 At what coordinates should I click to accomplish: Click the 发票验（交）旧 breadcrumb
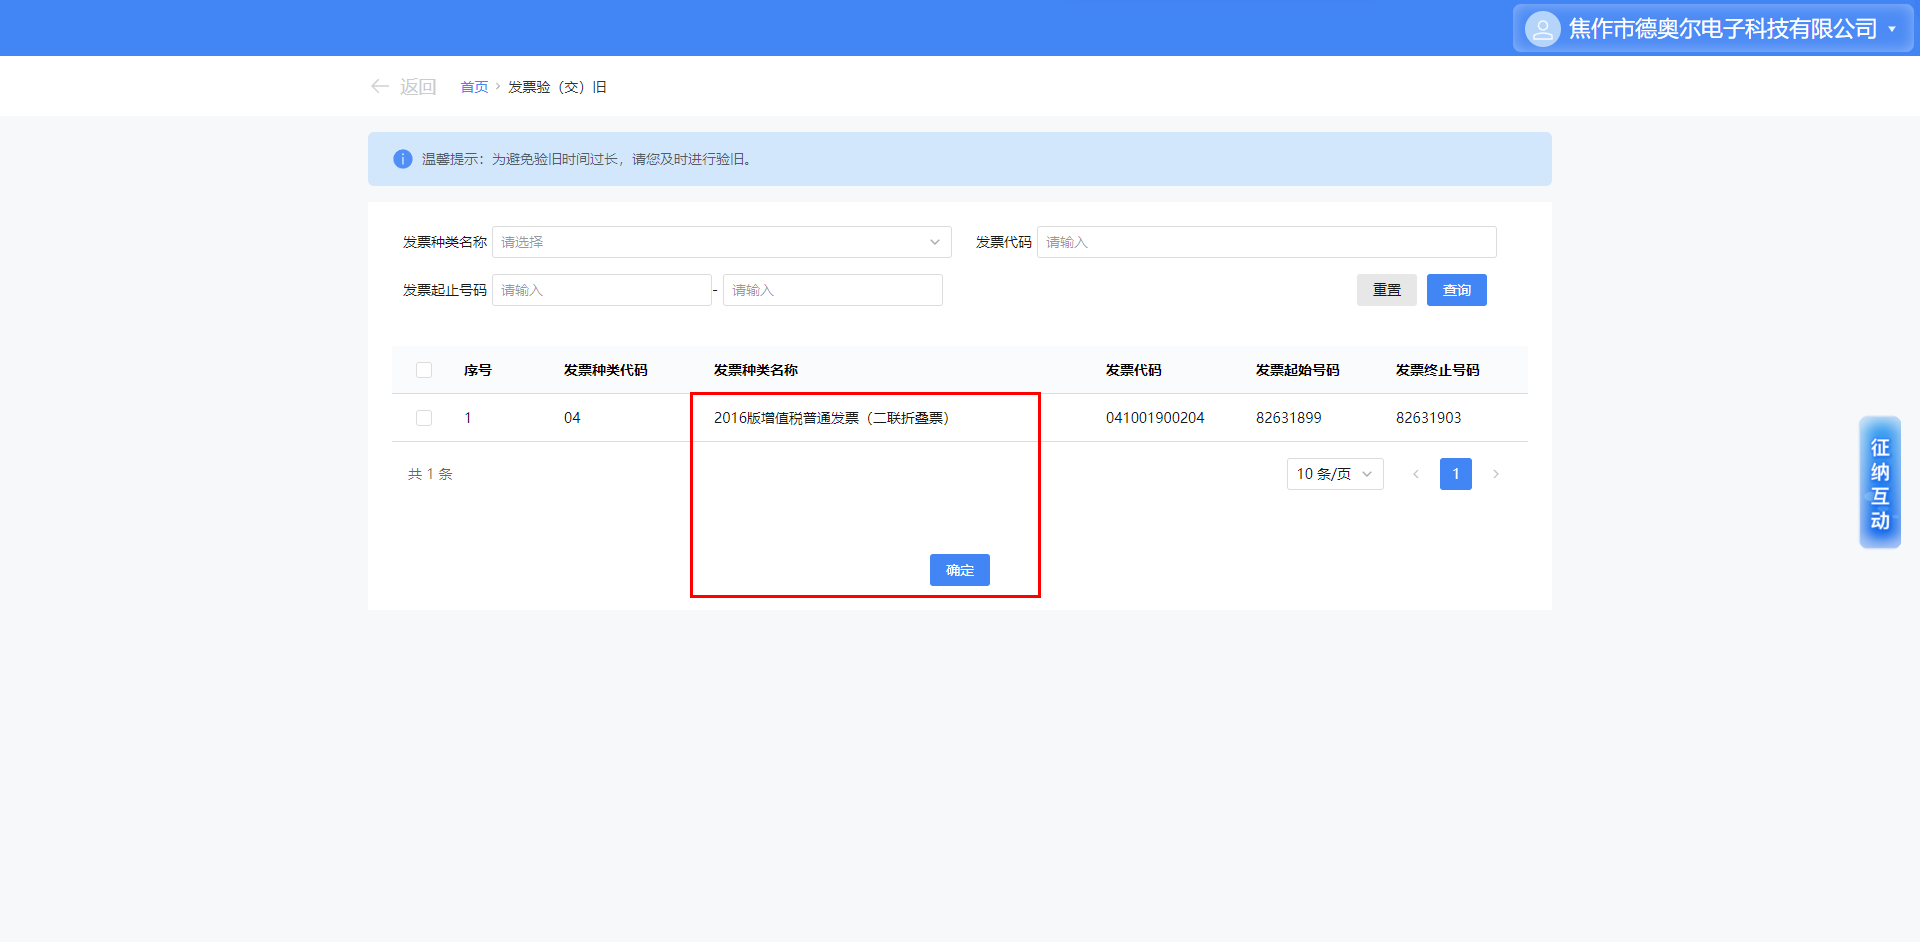557,87
